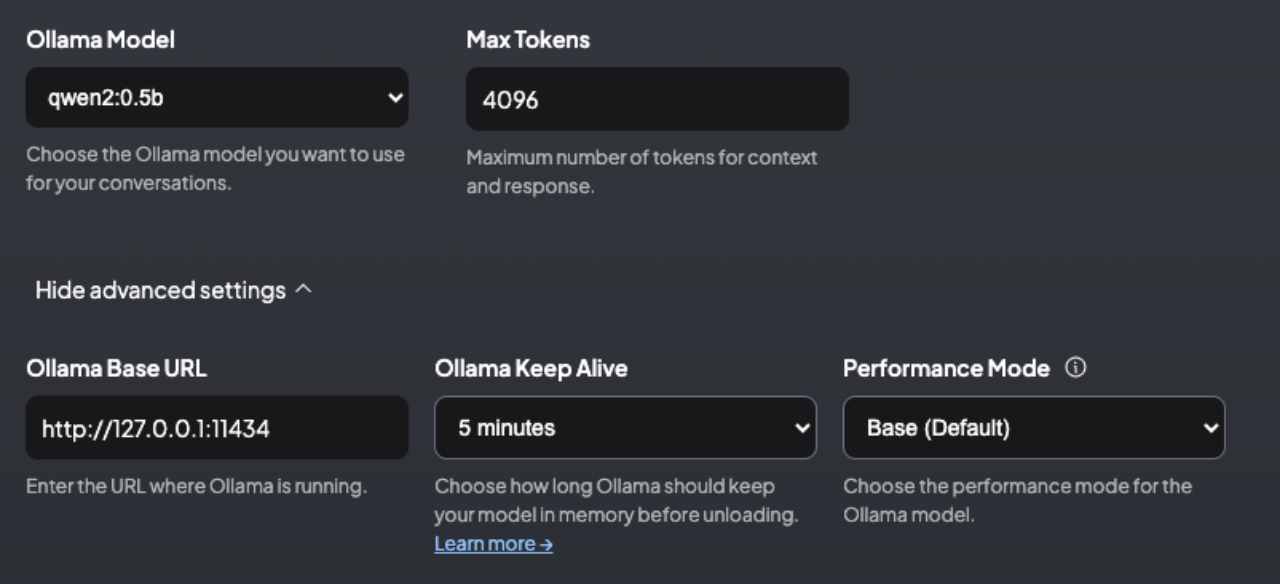The height and width of the screenshot is (584, 1280).
Task: Click the 'Maximum number of tokens' description text
Action: pyautogui.click(x=642, y=172)
